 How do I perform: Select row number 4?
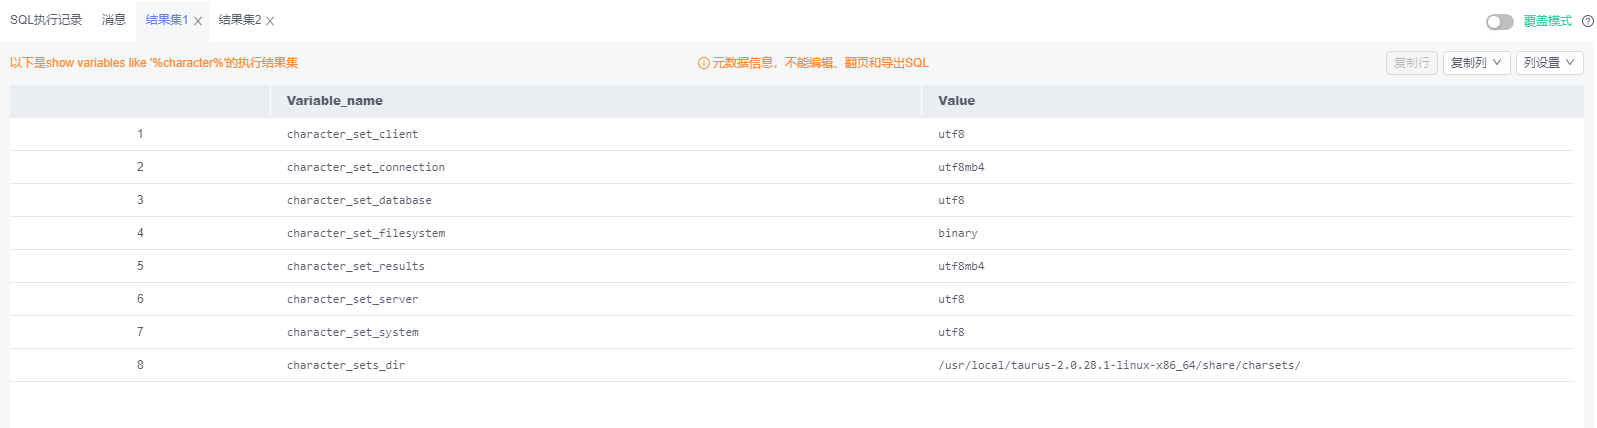[140, 233]
